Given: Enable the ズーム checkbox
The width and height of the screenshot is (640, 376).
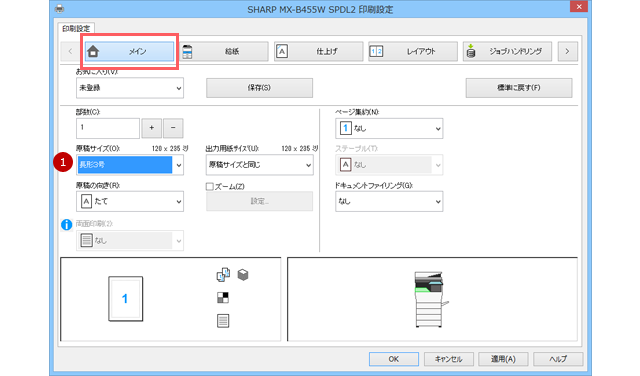Looking at the screenshot, I should tap(210, 187).
